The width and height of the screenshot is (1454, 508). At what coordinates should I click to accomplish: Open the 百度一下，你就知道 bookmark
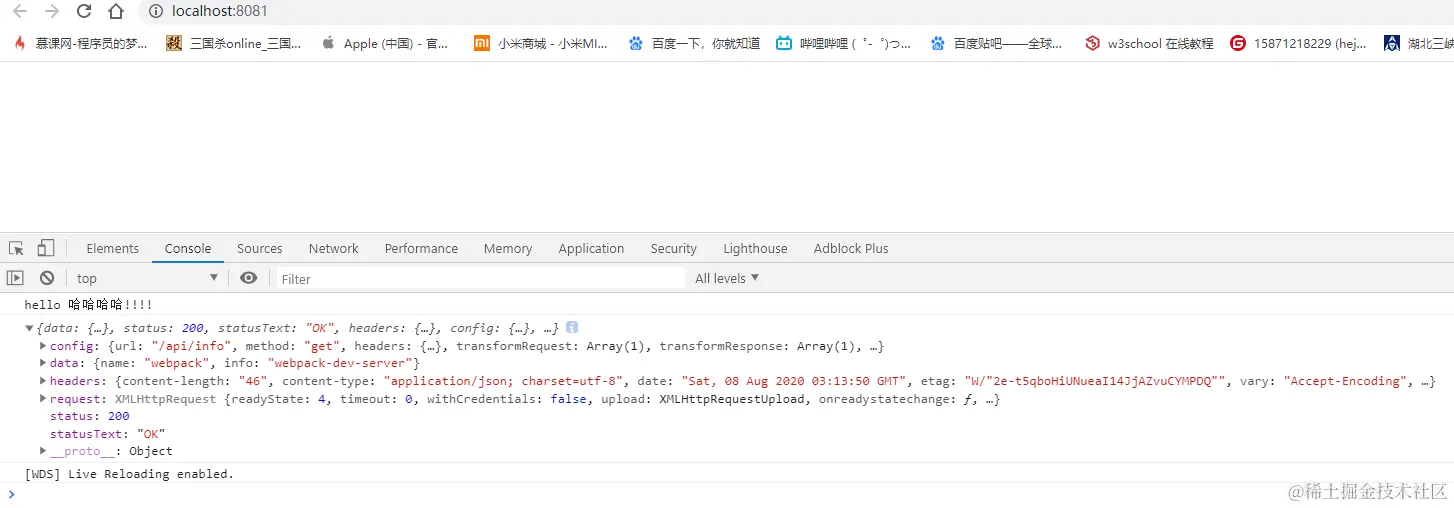(x=694, y=43)
